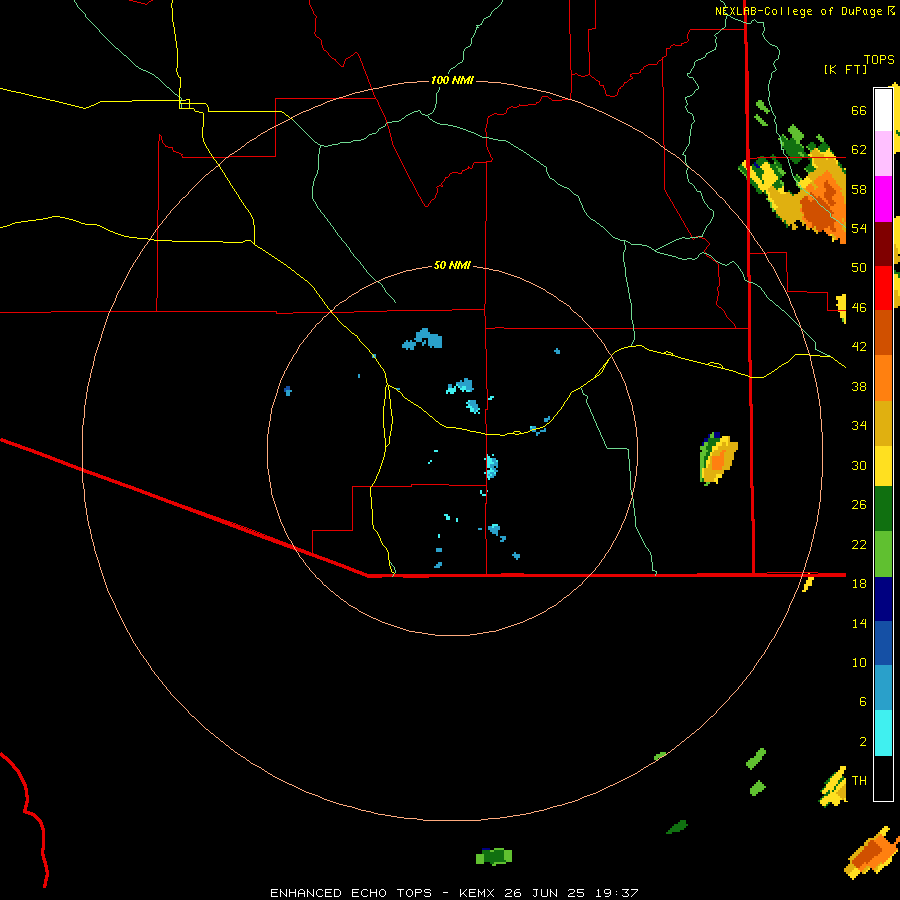The height and width of the screenshot is (900, 900).
Task: Click the small blue echo west of center
Action: (x=288, y=391)
